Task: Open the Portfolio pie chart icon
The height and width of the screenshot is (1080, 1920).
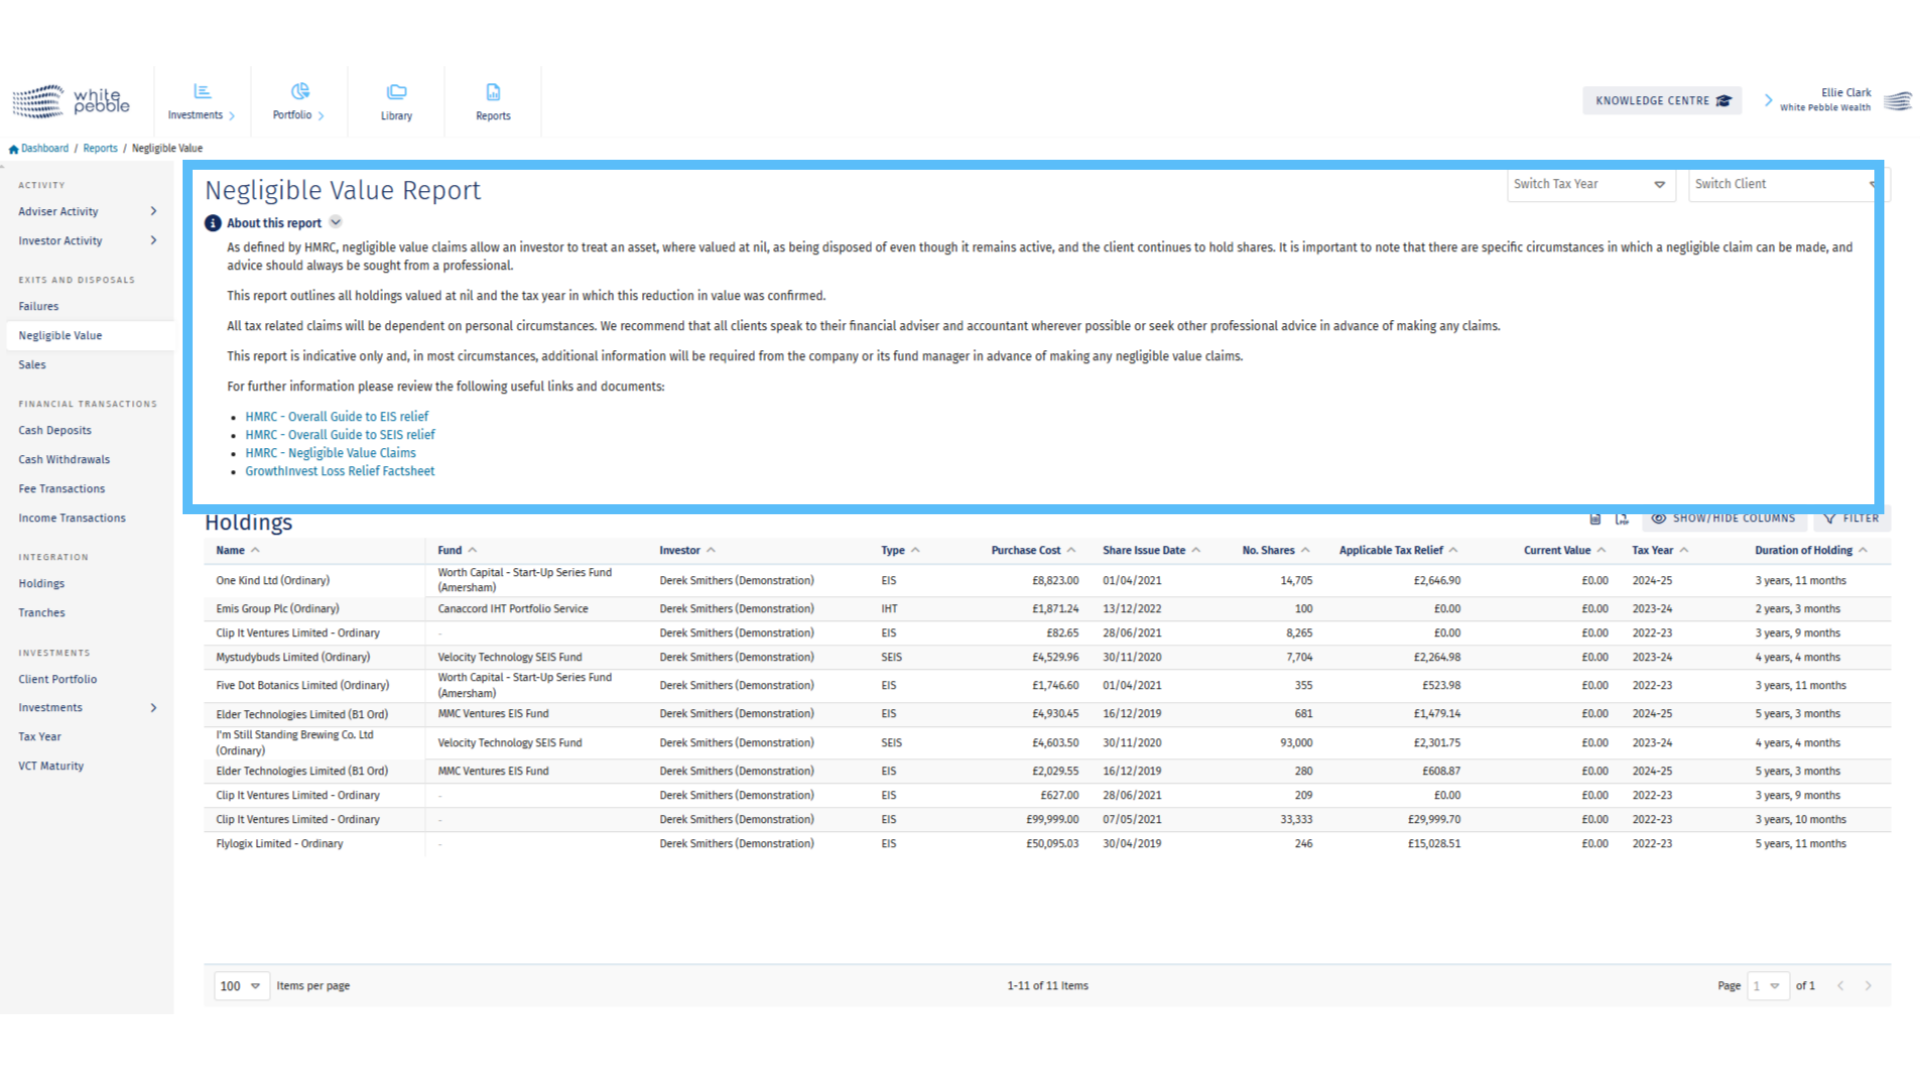Action: (x=300, y=92)
